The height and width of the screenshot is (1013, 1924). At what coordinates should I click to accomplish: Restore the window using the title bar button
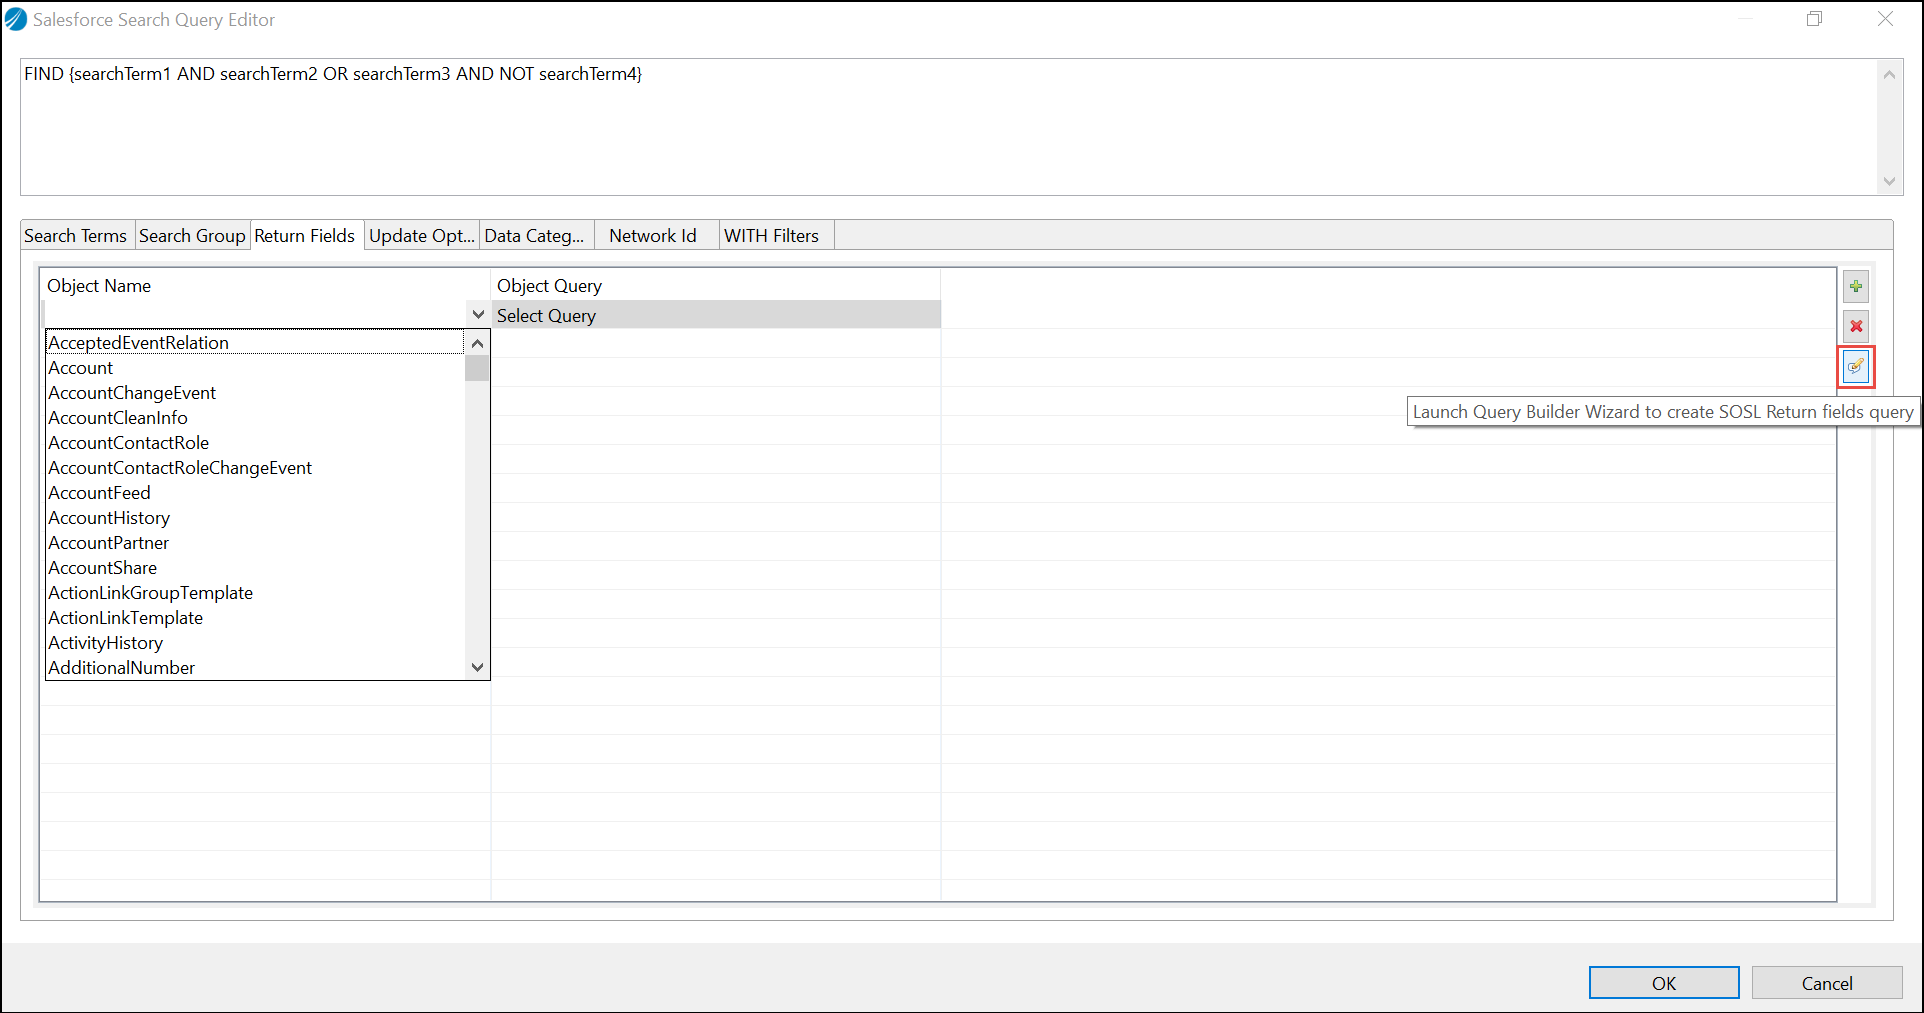(1815, 19)
